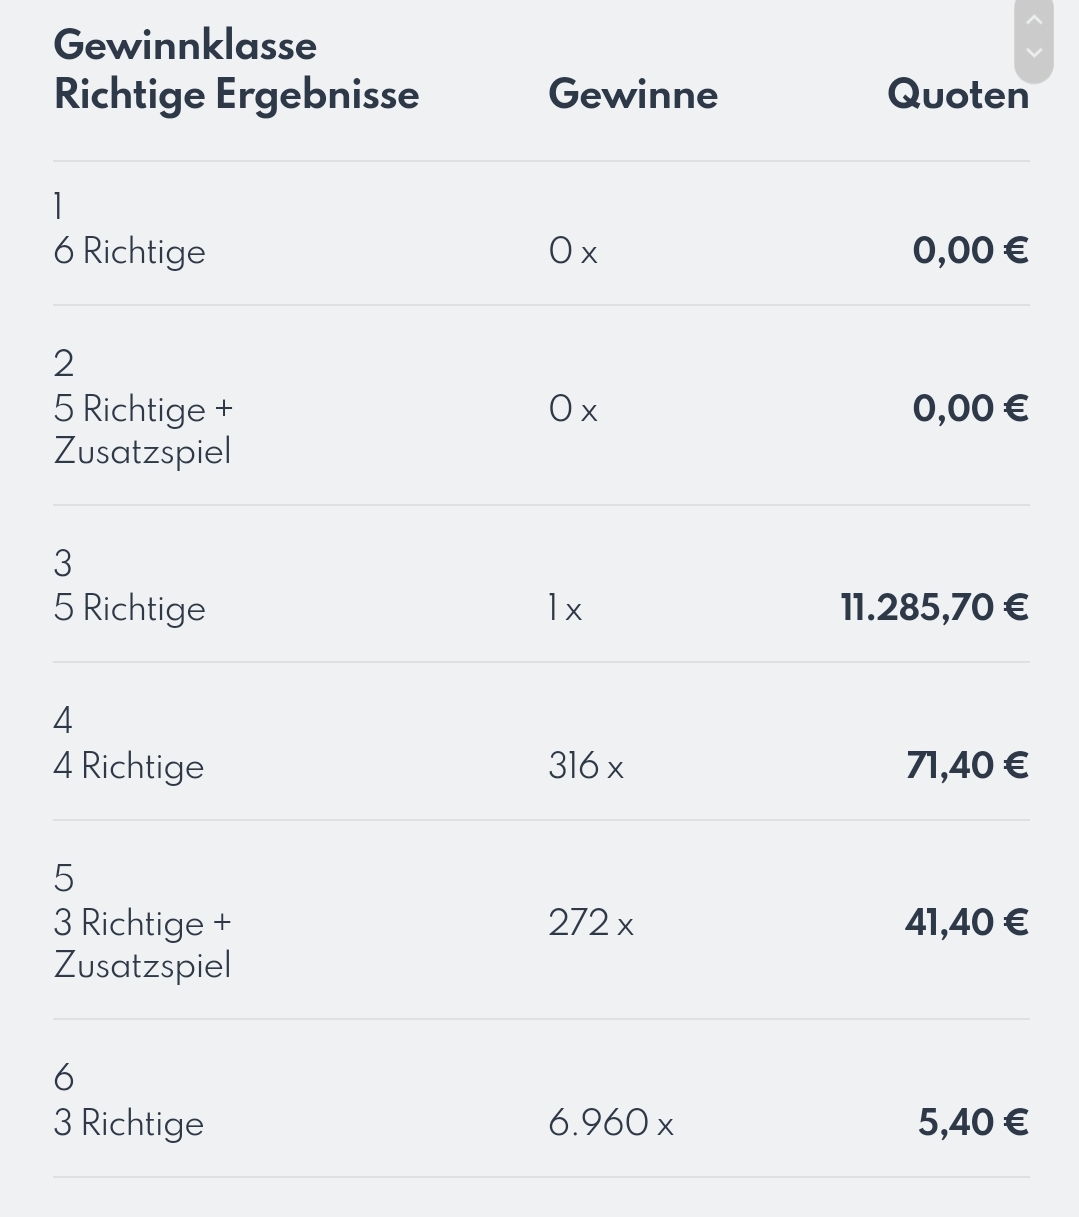Click the 5,40 € quota value
The height and width of the screenshot is (1217, 1079).
pos(973,1123)
